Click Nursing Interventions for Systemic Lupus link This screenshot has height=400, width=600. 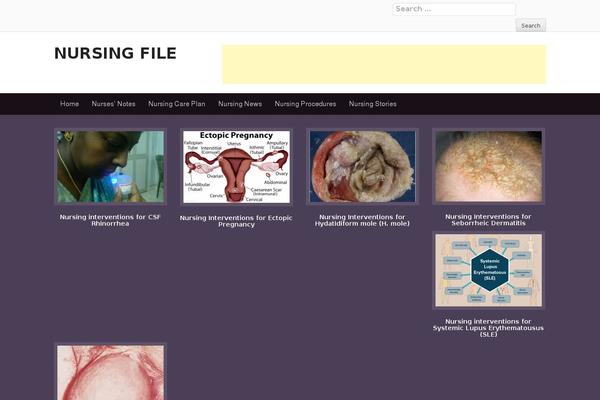click(x=488, y=328)
